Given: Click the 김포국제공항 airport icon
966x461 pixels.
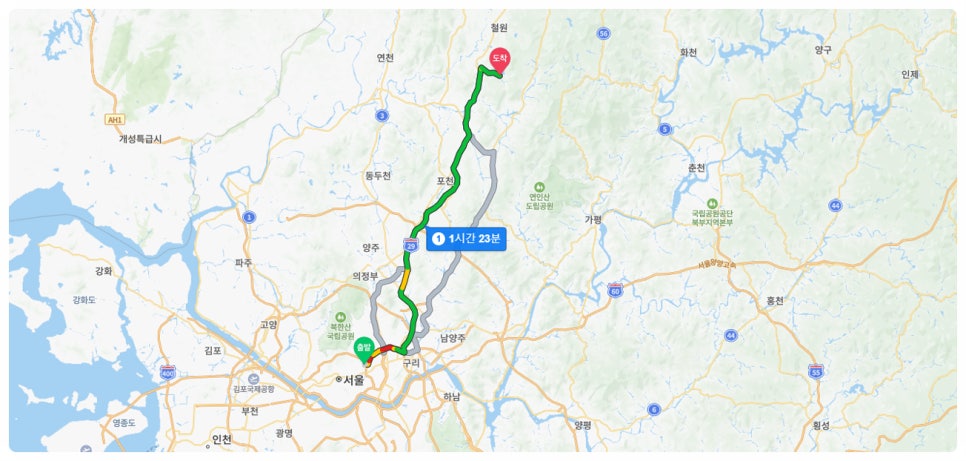Looking at the screenshot, I should (253, 378).
